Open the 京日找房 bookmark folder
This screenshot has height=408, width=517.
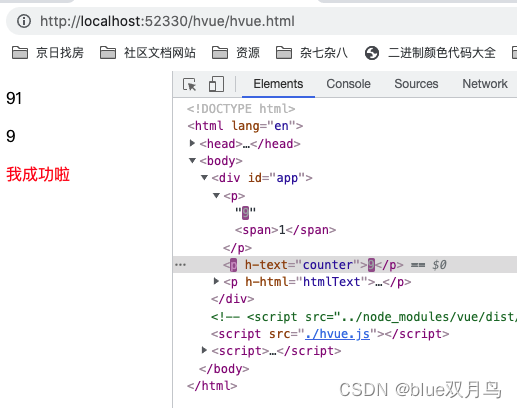pyautogui.click(x=48, y=53)
